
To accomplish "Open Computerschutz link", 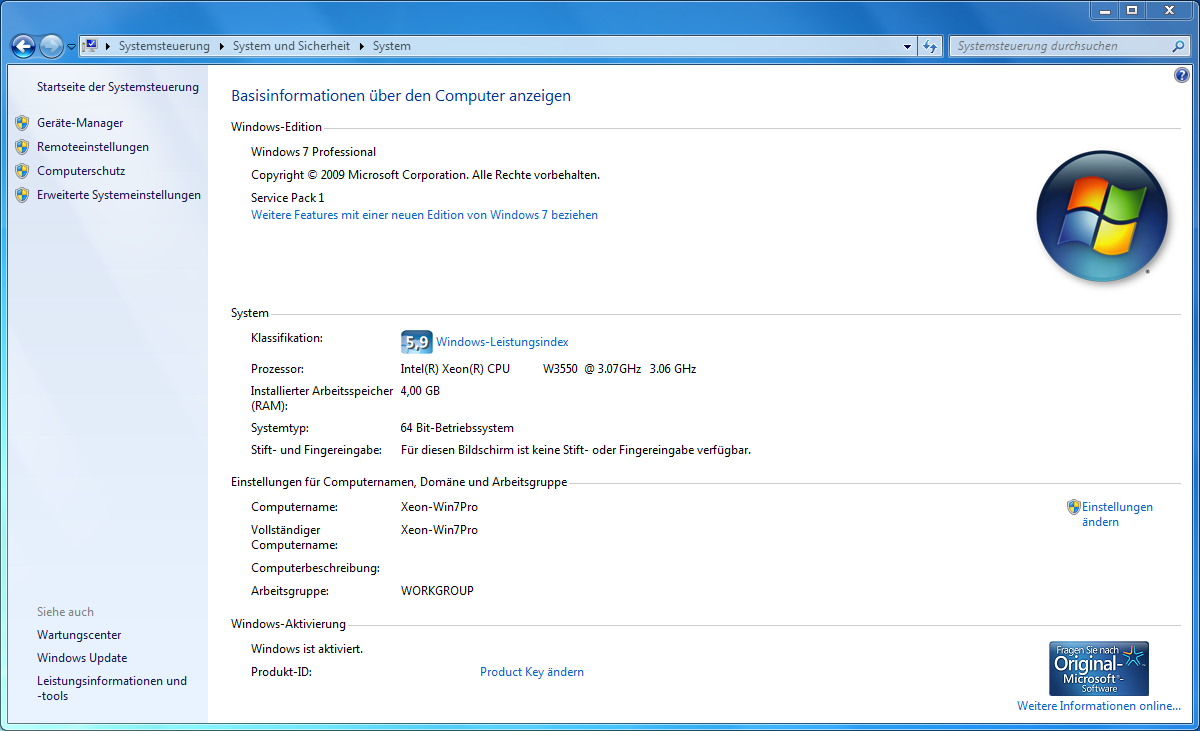I will click(81, 171).
